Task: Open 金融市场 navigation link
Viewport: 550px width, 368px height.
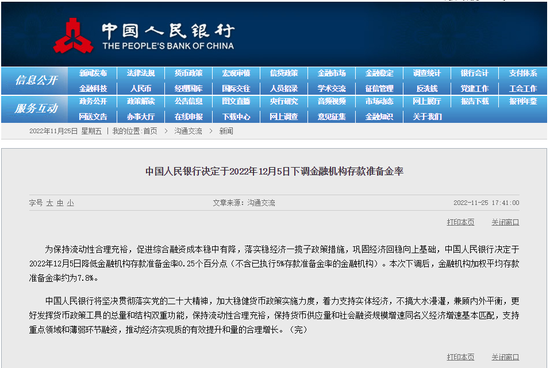Action: pos(332,73)
